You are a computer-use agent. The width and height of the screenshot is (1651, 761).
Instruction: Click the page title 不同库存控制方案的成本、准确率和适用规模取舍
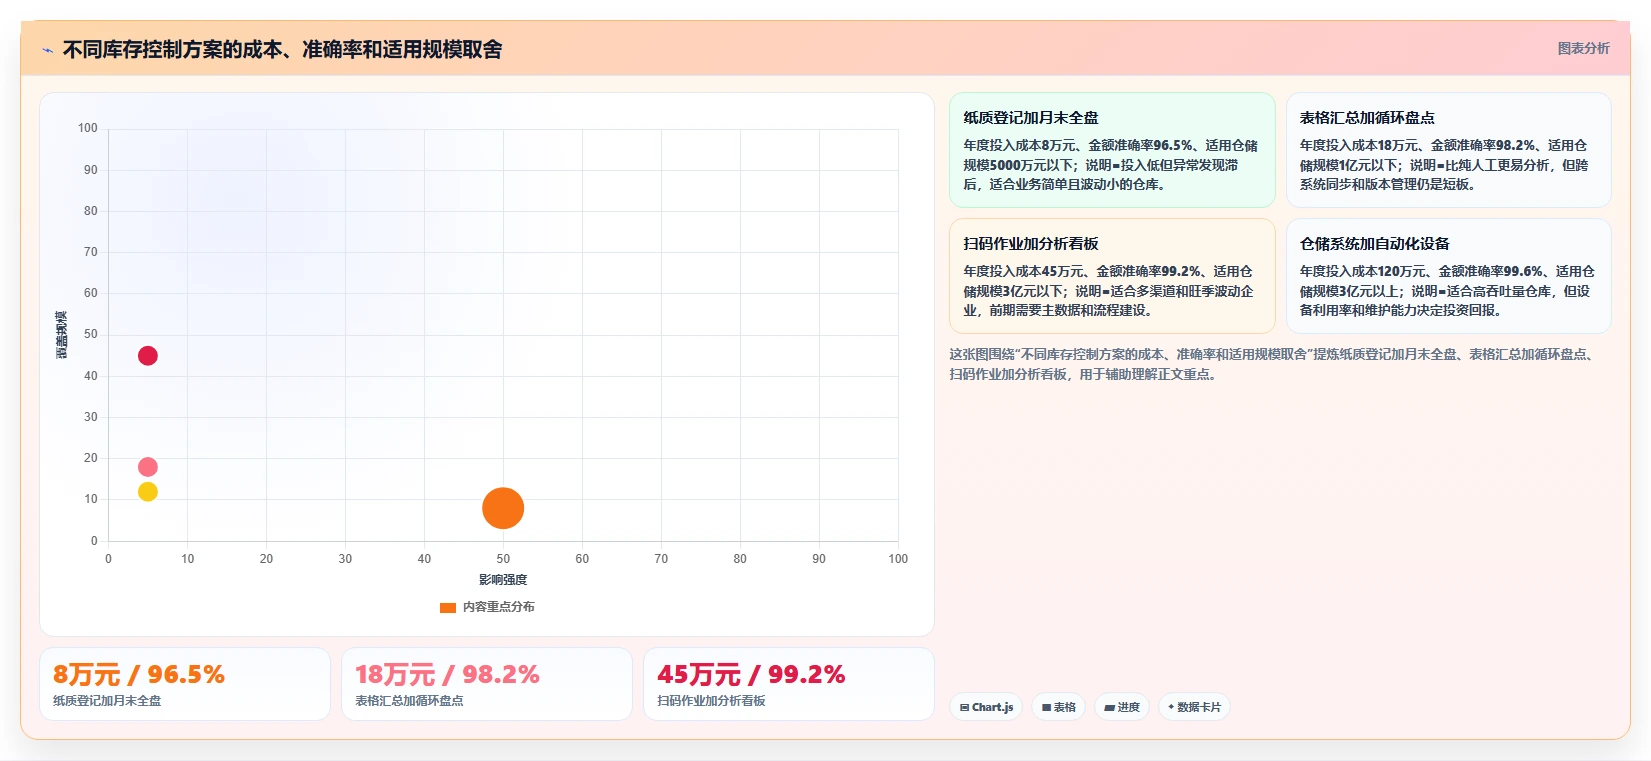coord(282,50)
